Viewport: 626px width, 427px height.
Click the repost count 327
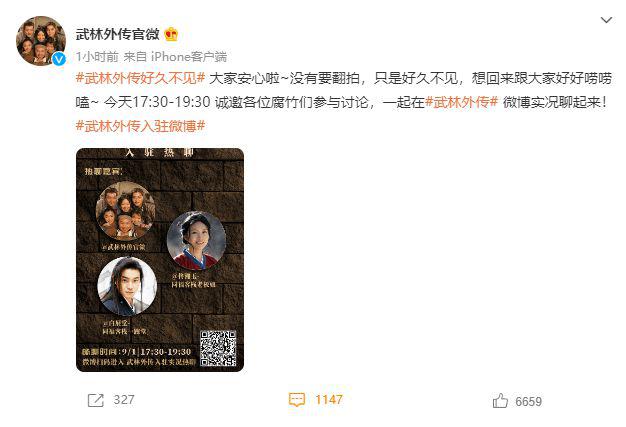[124, 400]
